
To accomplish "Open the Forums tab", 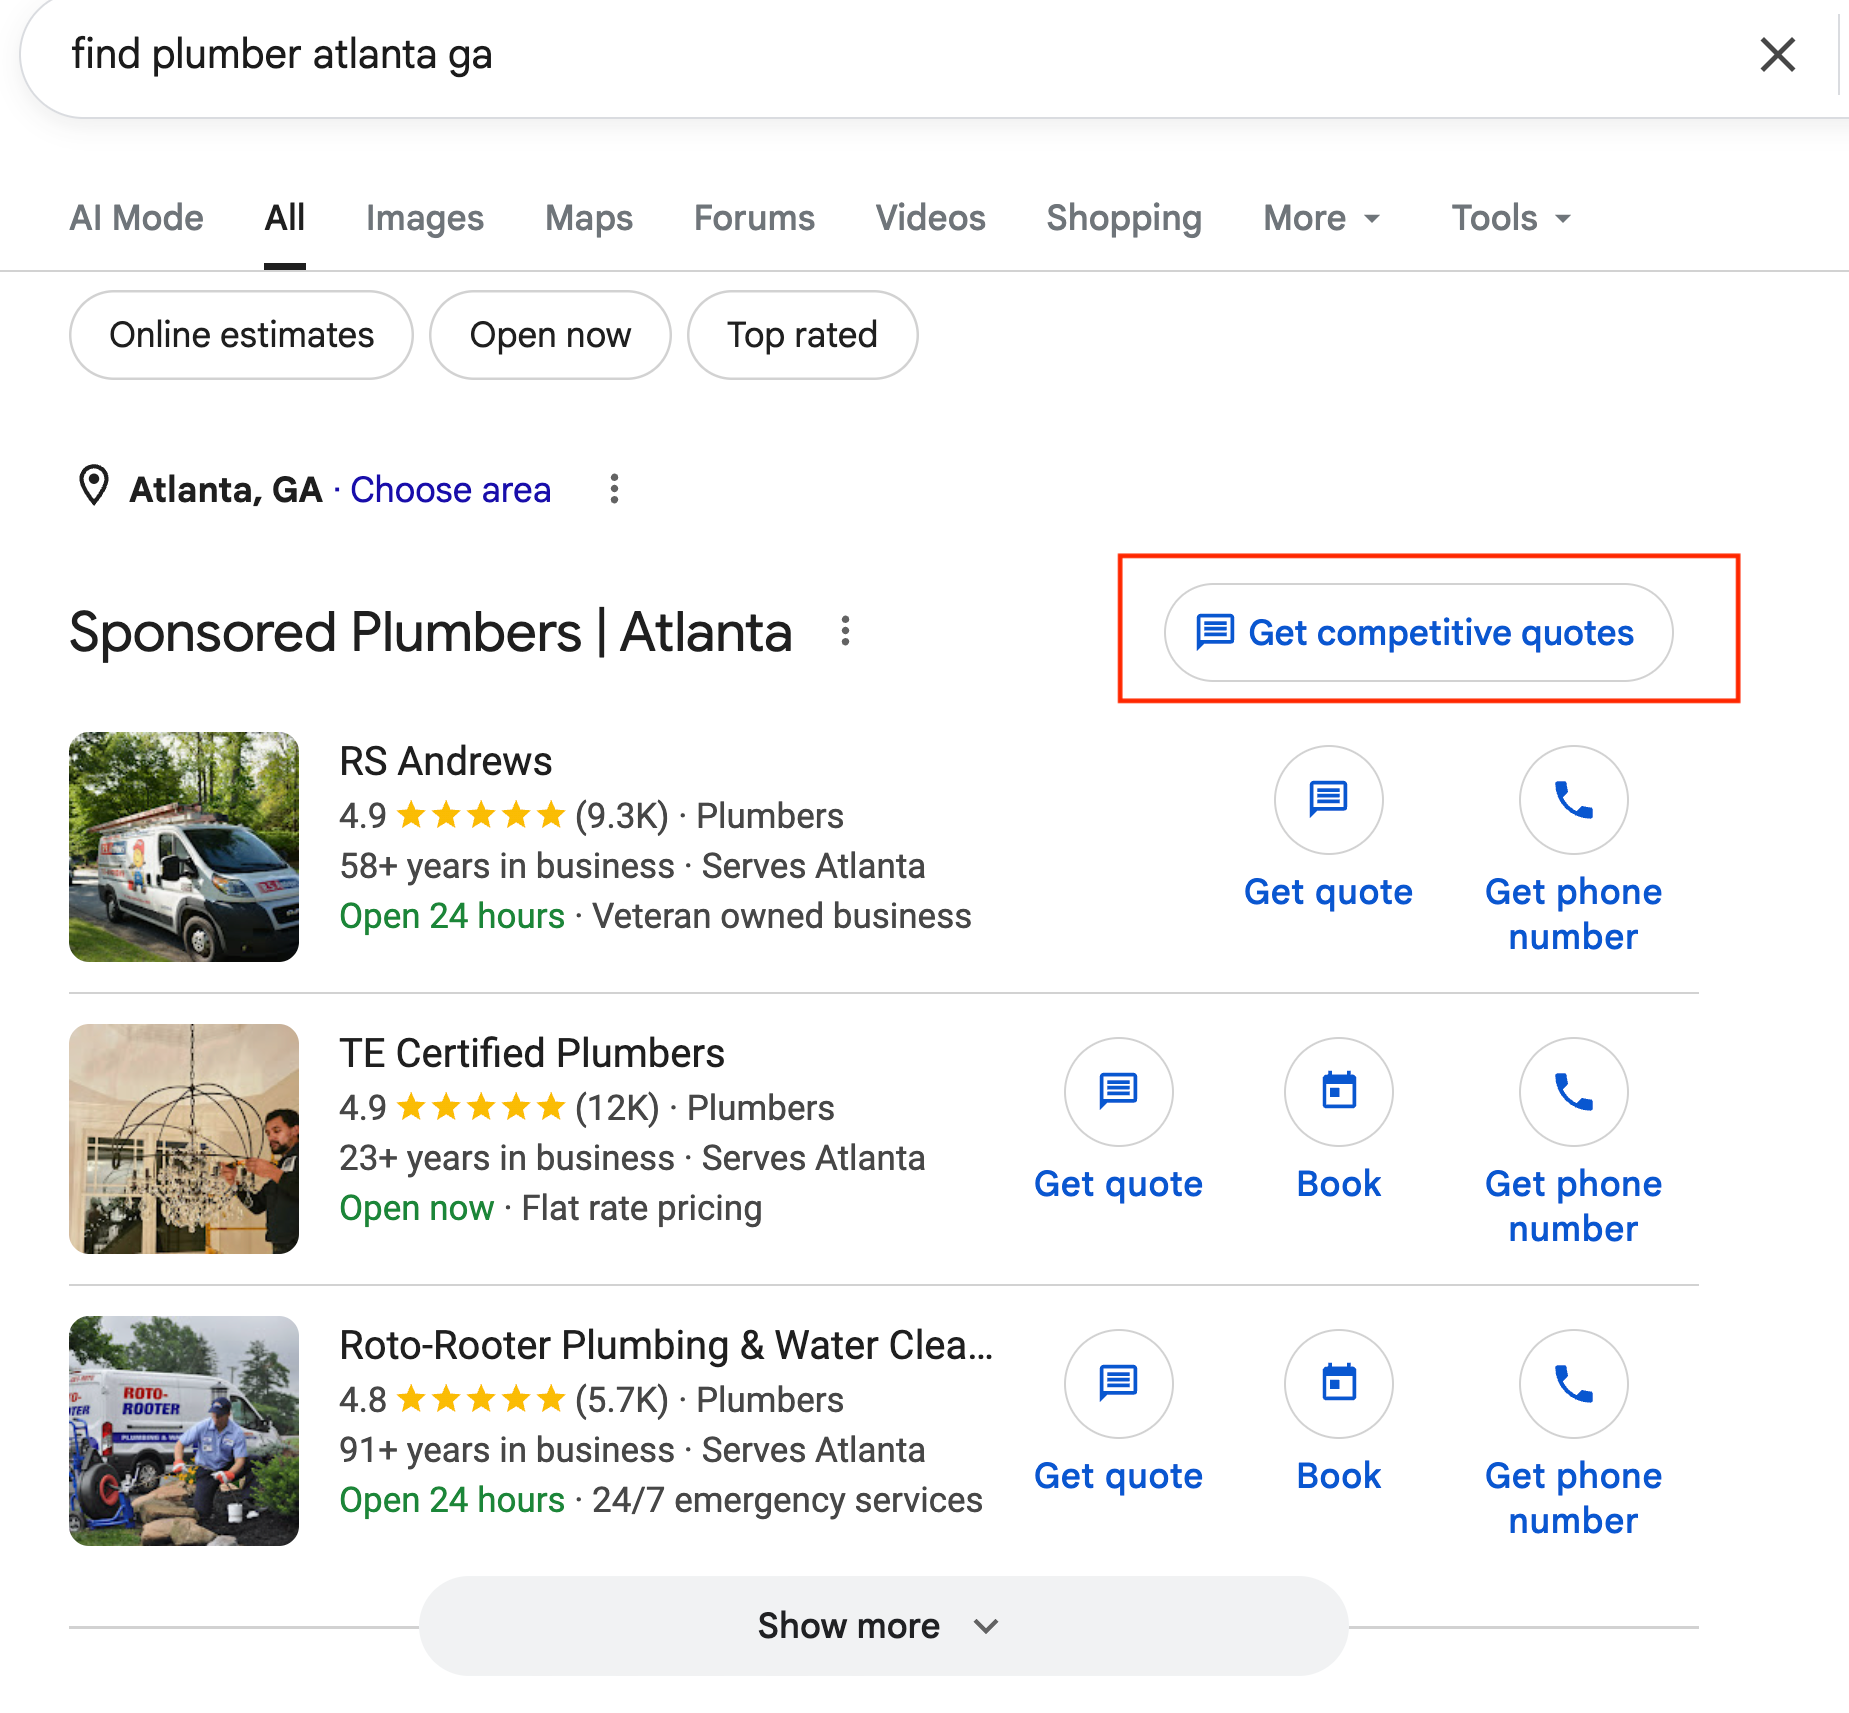I will coord(754,218).
